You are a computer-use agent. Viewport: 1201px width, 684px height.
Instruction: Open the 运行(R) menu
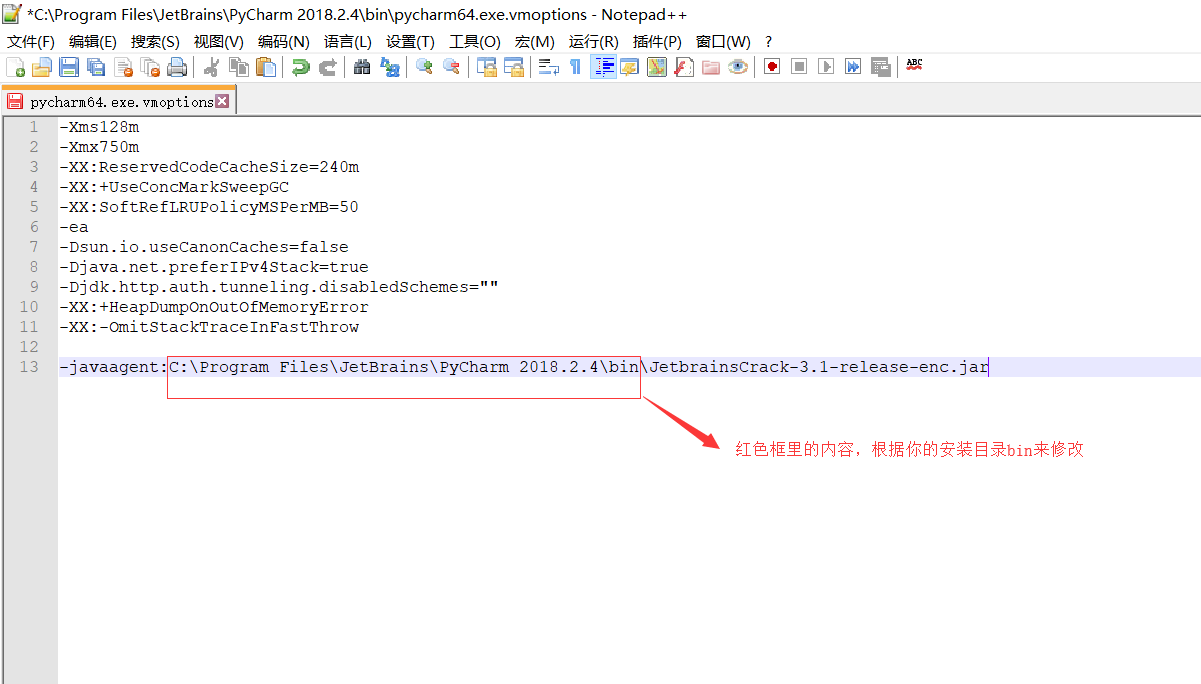pos(594,41)
